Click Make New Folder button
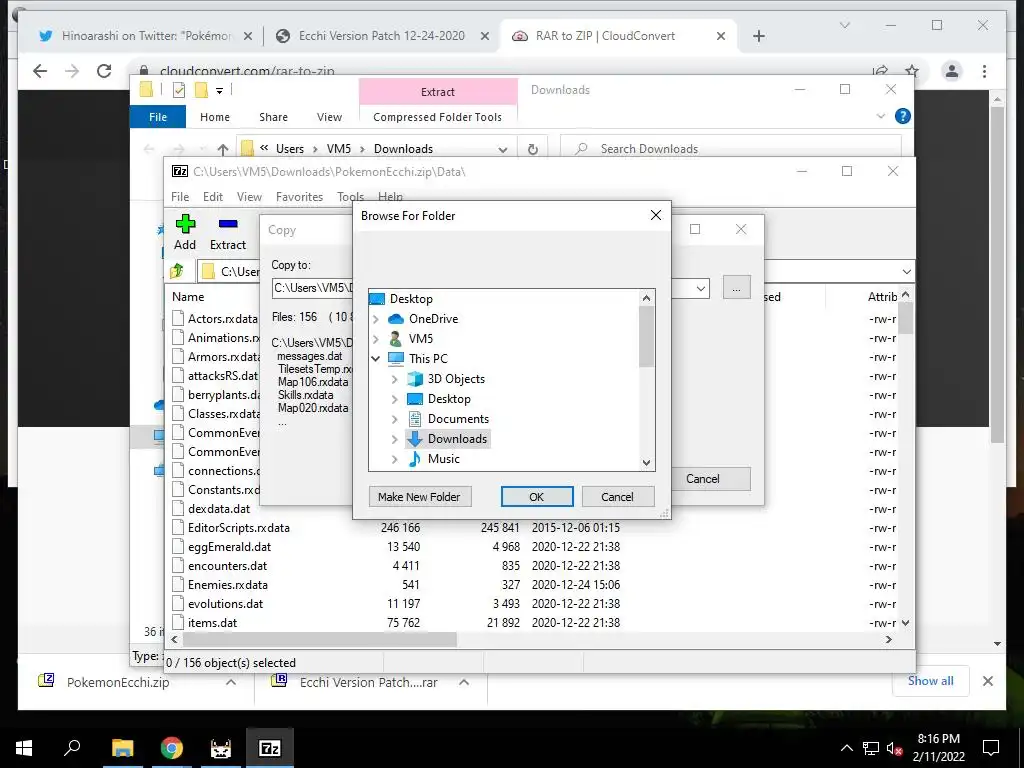Image resolution: width=1024 pixels, height=768 pixels. pos(419,497)
